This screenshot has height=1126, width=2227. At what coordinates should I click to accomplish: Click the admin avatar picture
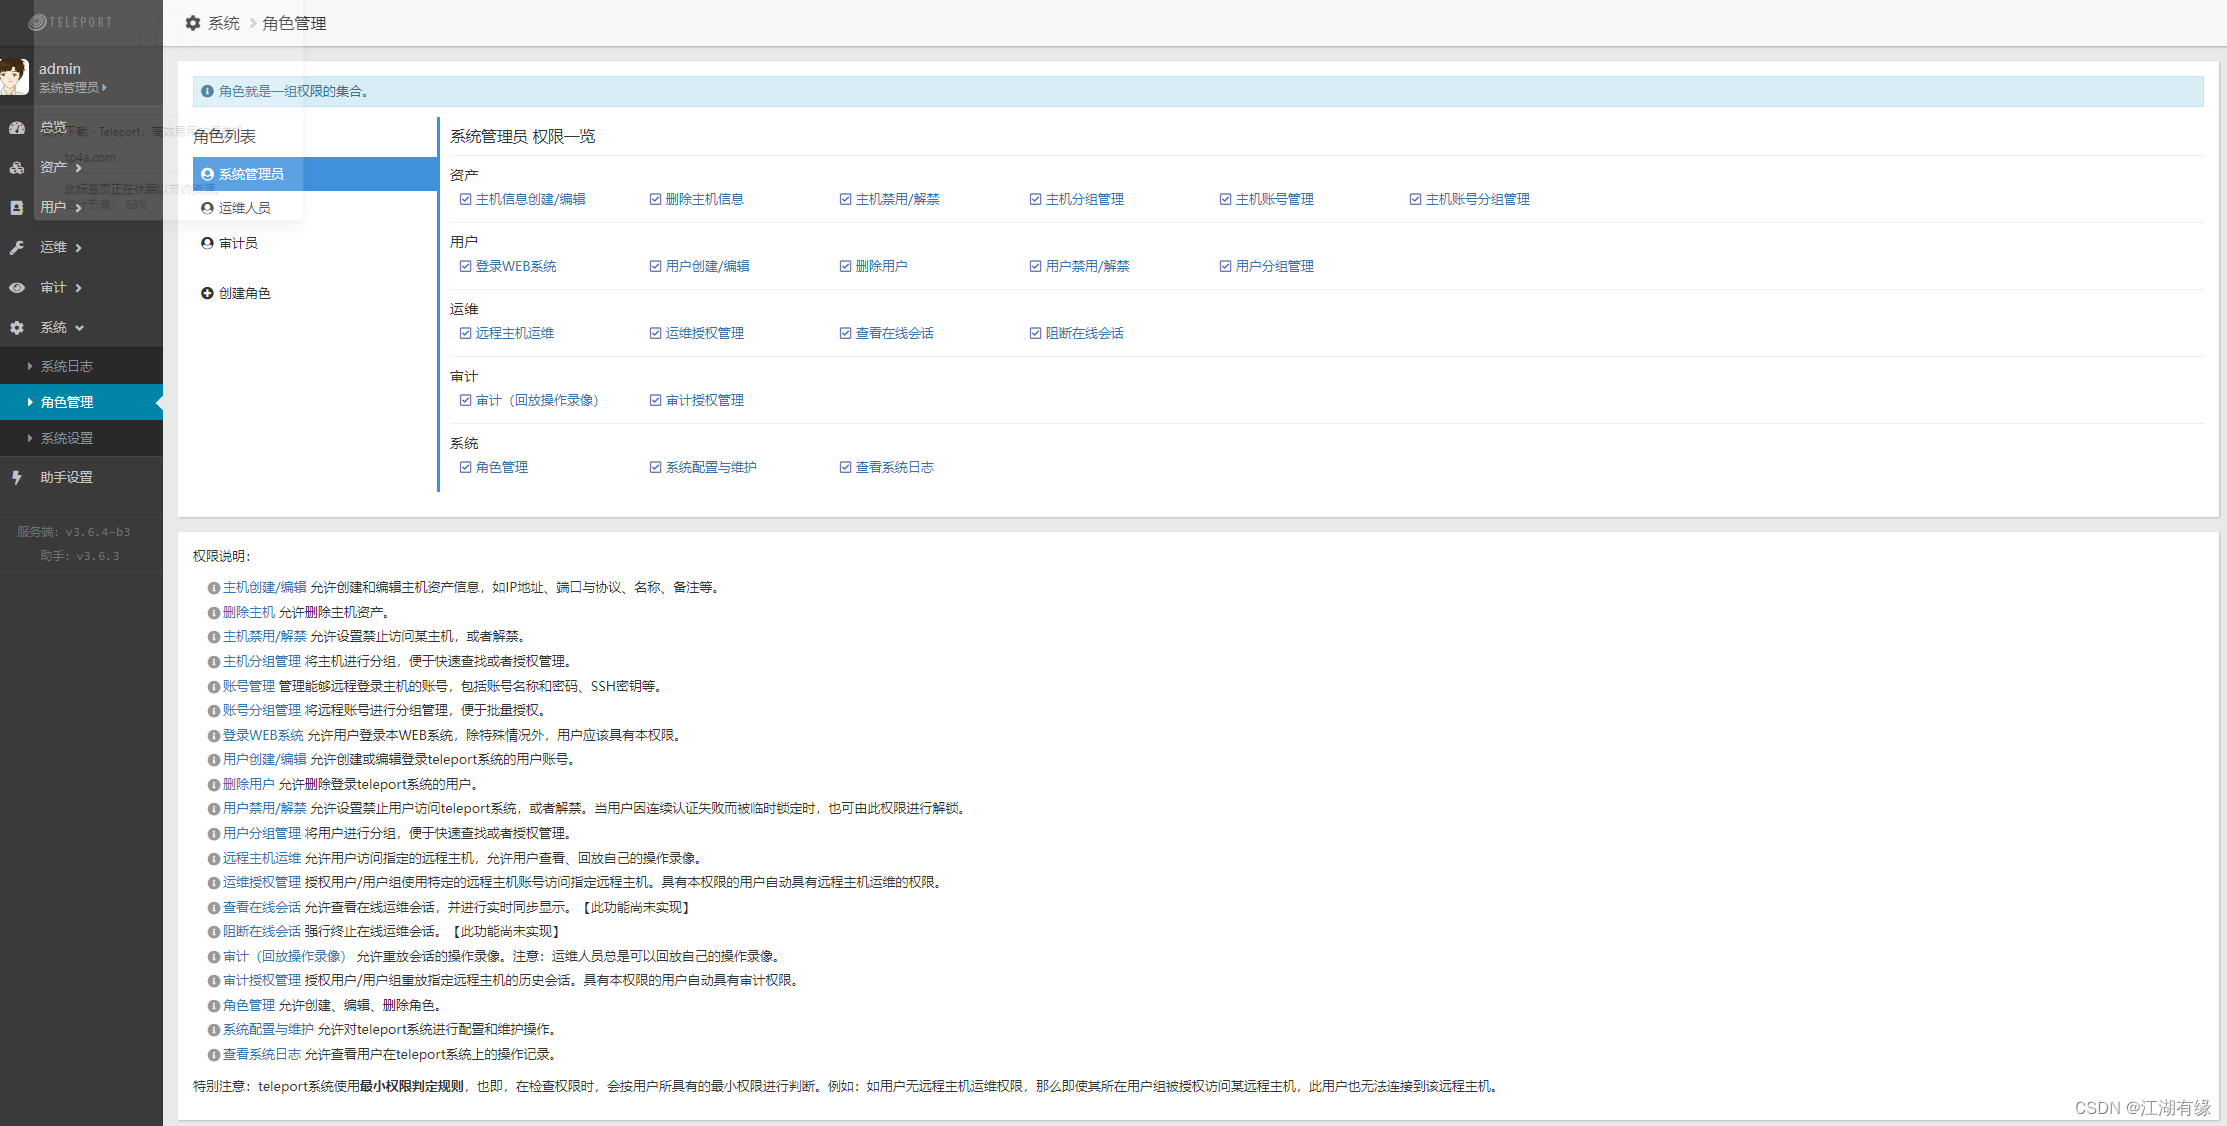[15, 77]
